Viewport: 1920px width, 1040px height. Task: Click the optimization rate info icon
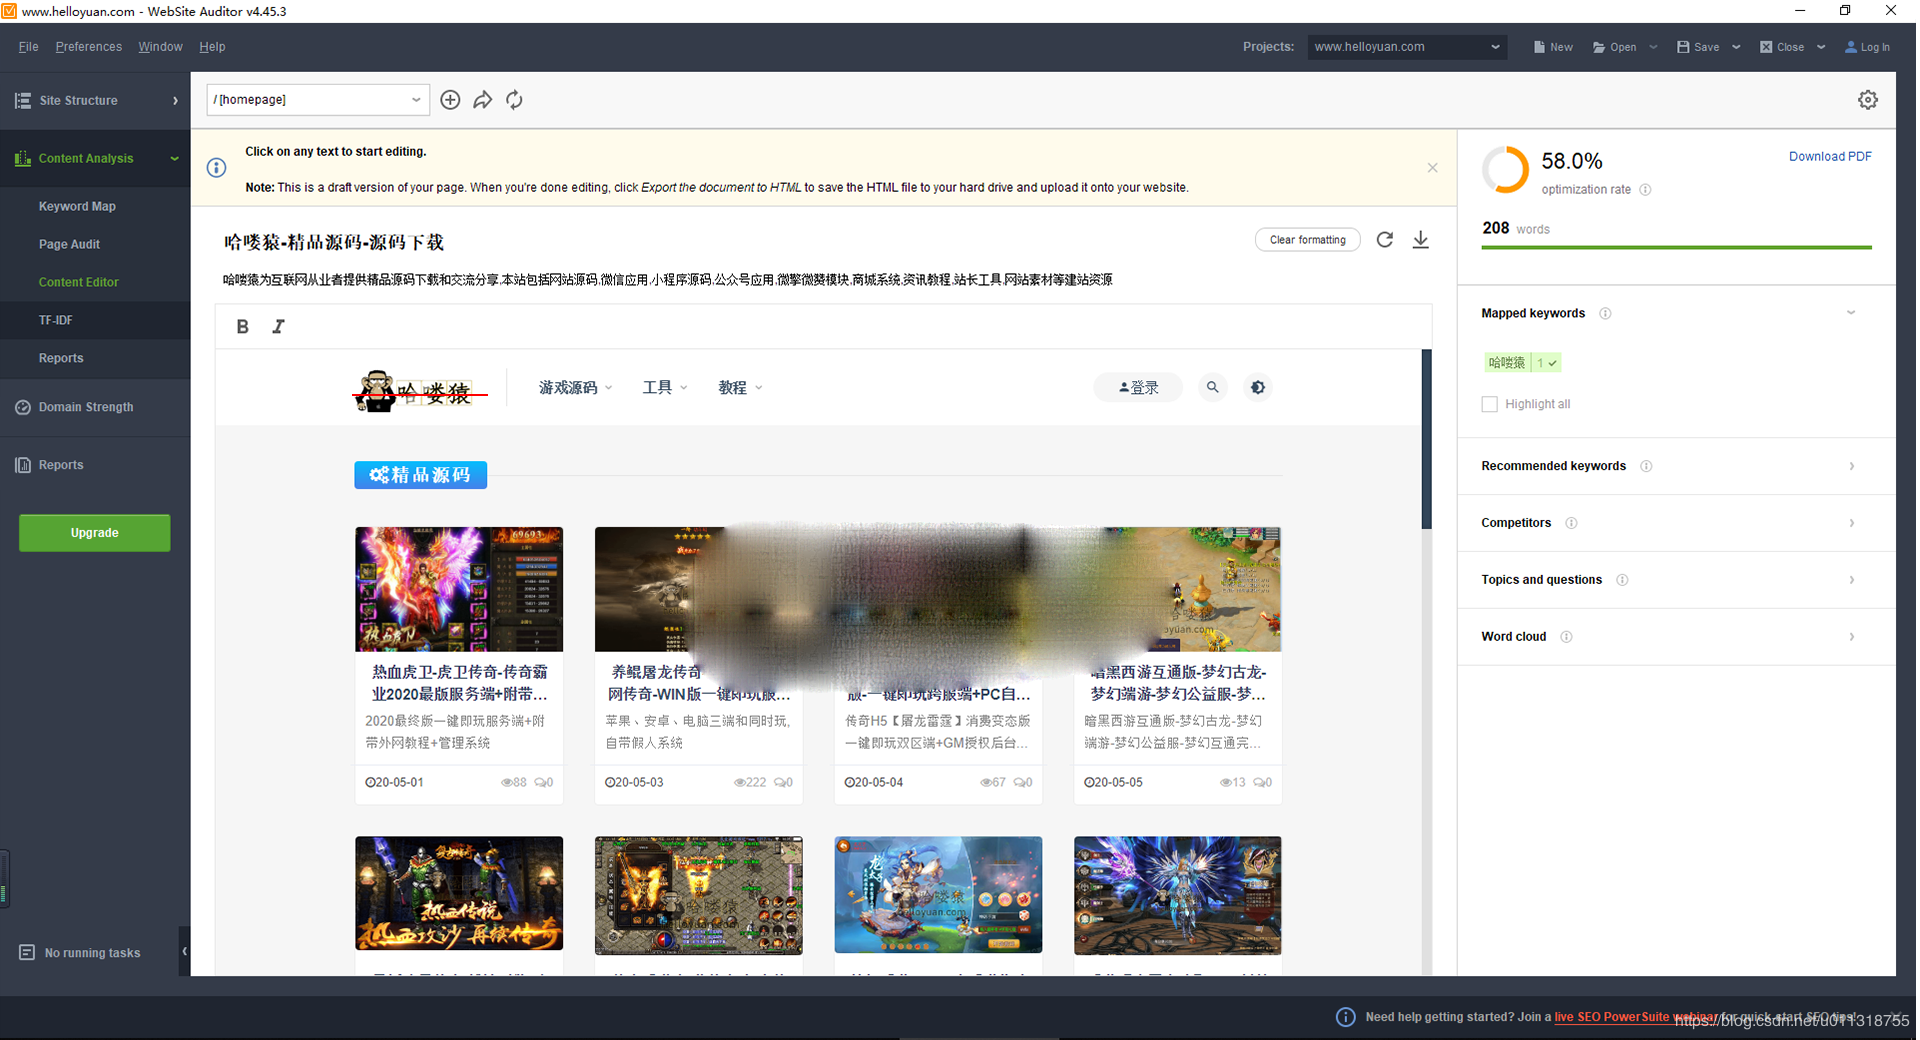click(1645, 190)
